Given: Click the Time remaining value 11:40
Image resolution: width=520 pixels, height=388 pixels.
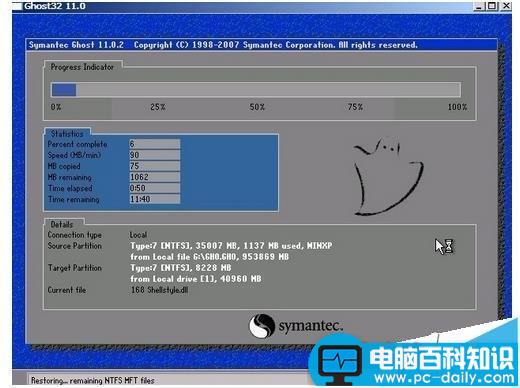Looking at the screenshot, I should coord(155,199).
